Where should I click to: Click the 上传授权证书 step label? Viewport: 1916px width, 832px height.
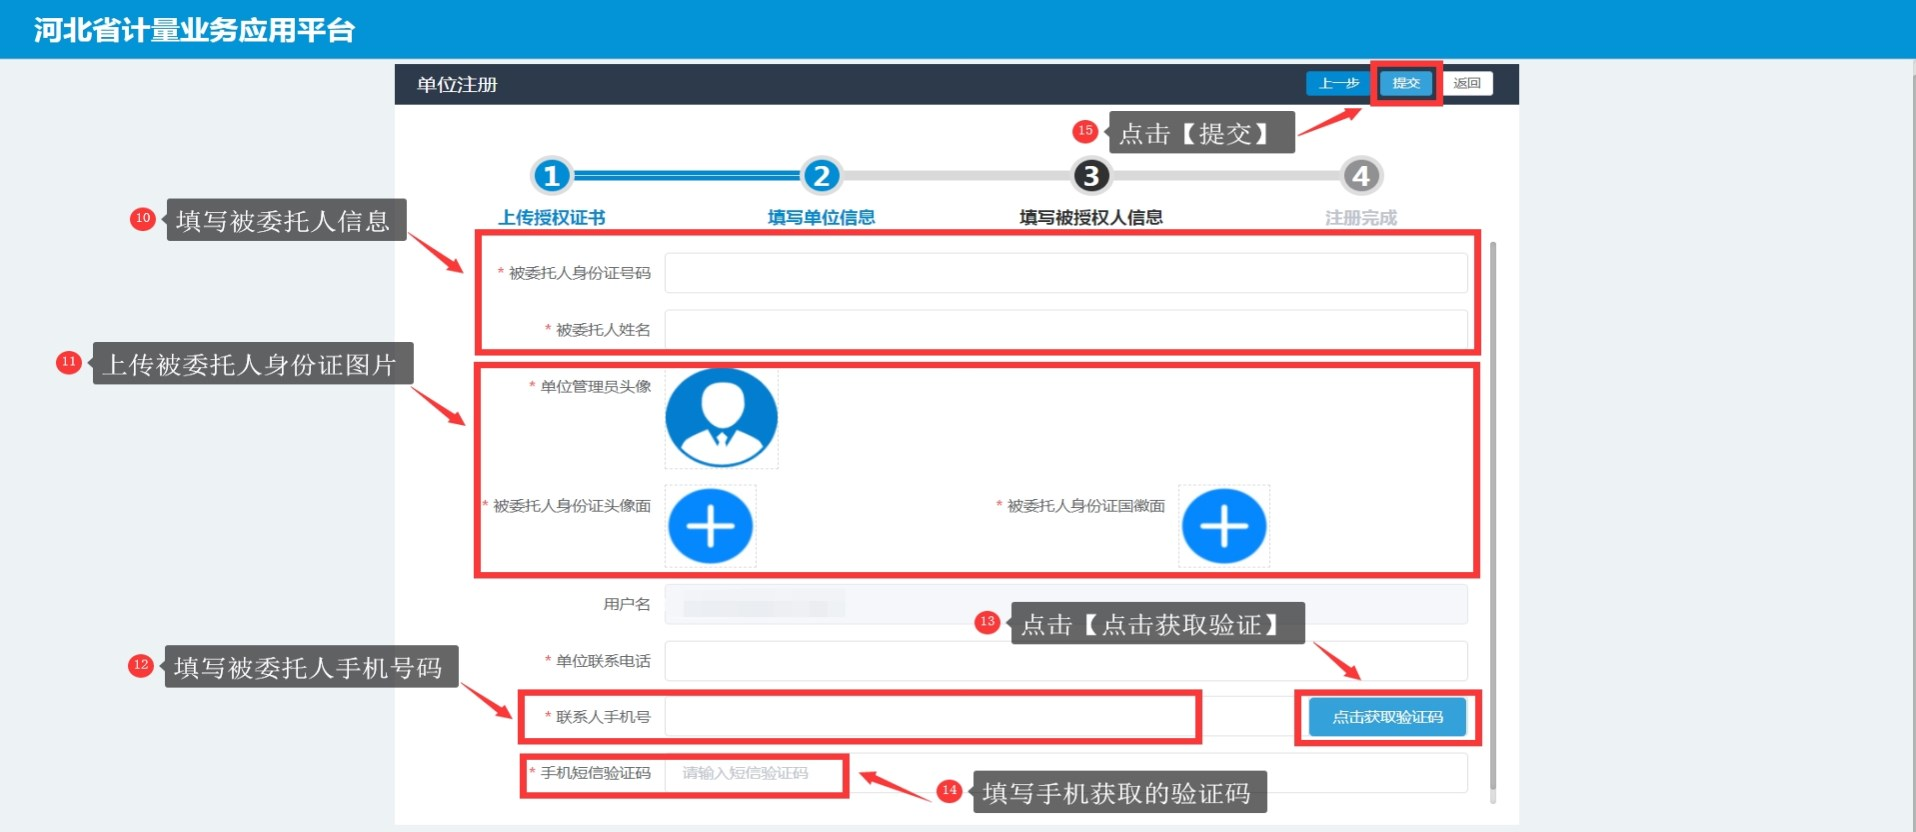552,217
